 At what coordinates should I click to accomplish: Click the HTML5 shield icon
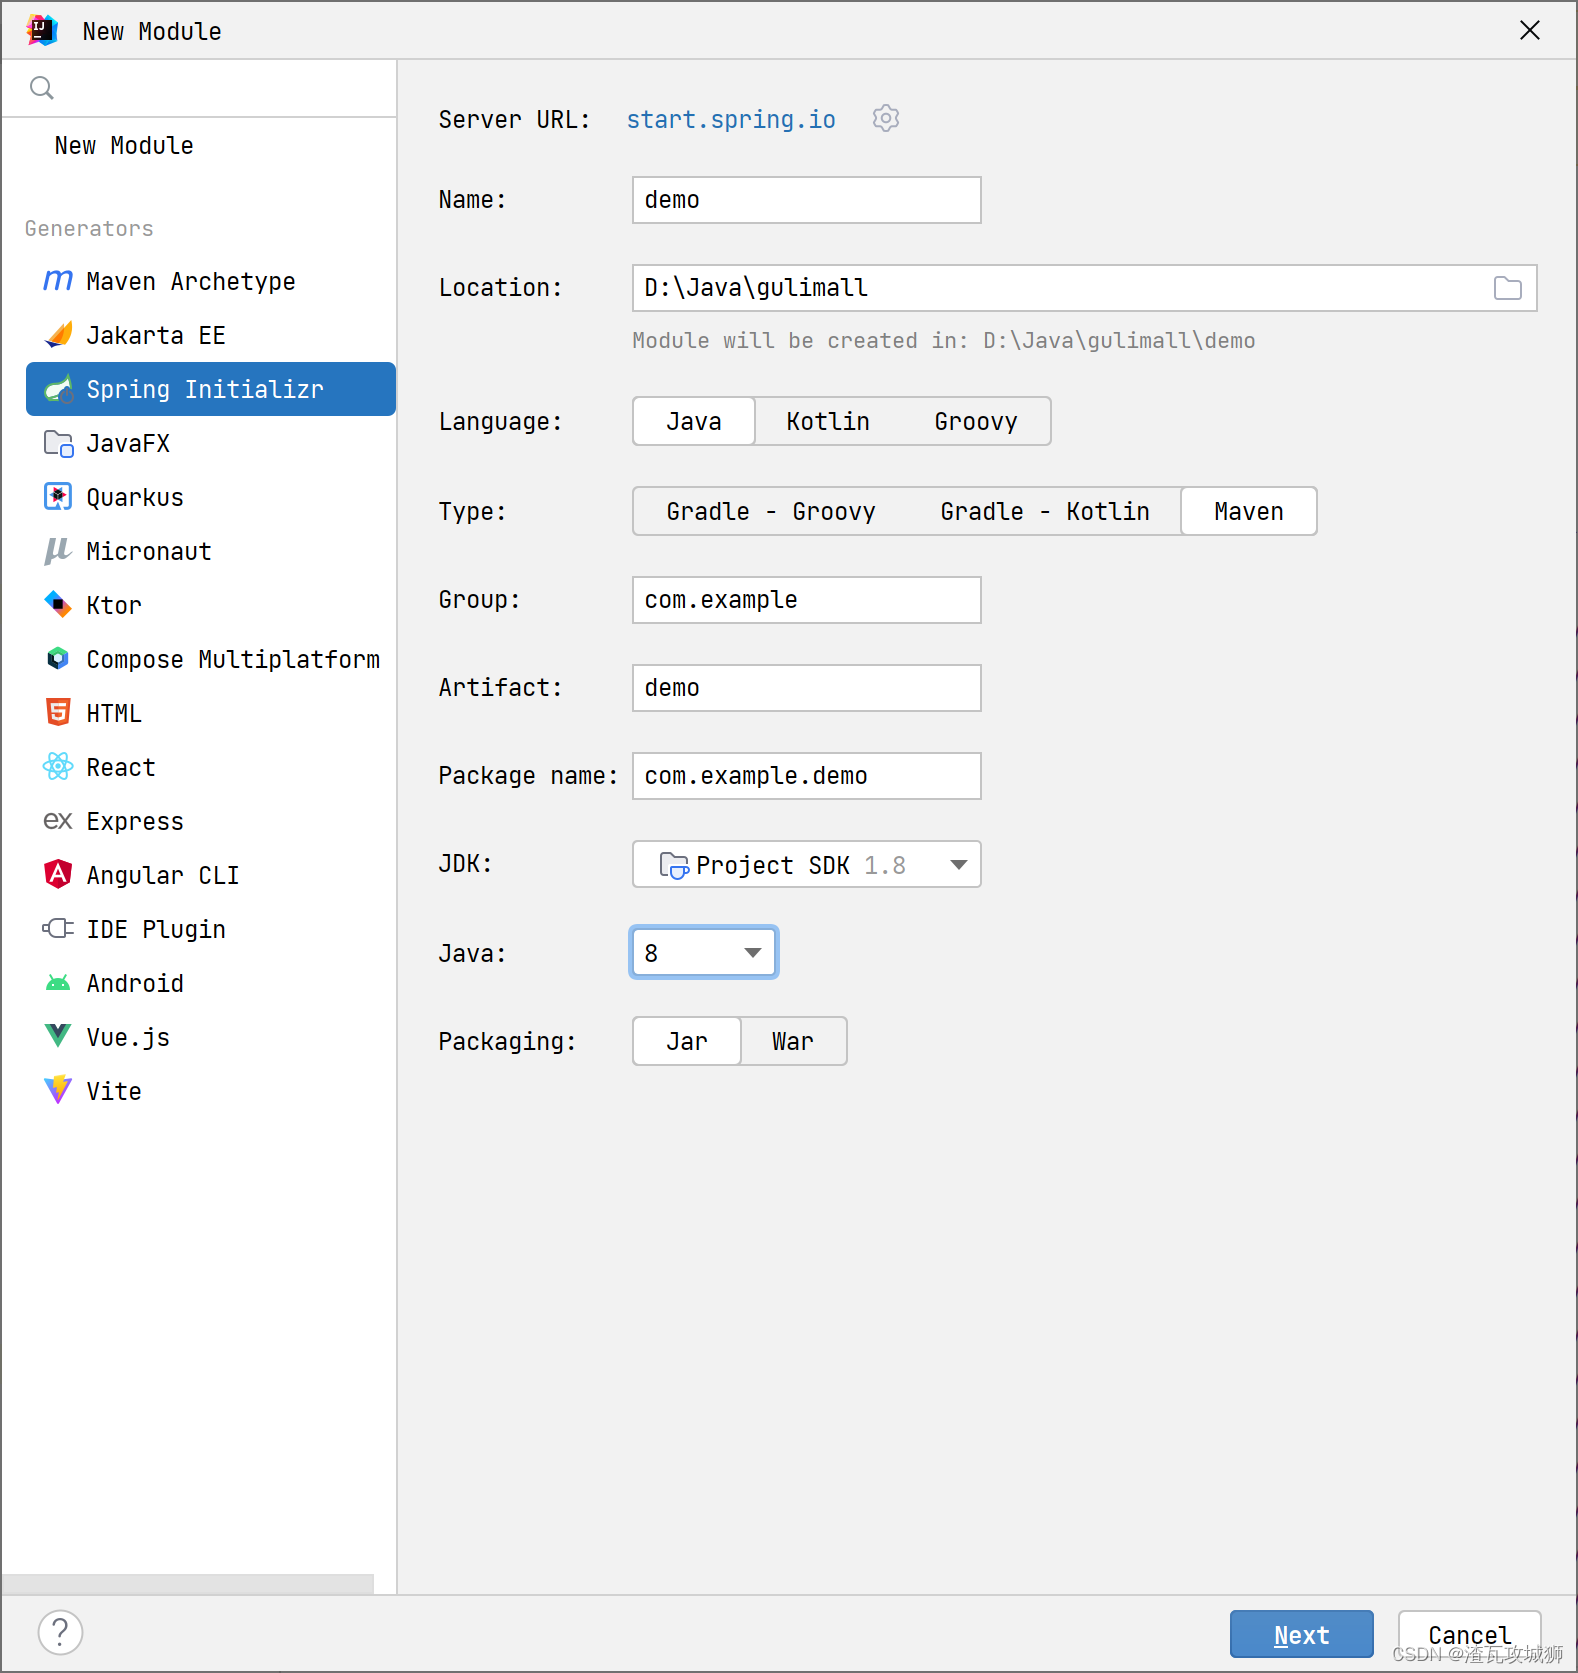click(58, 713)
